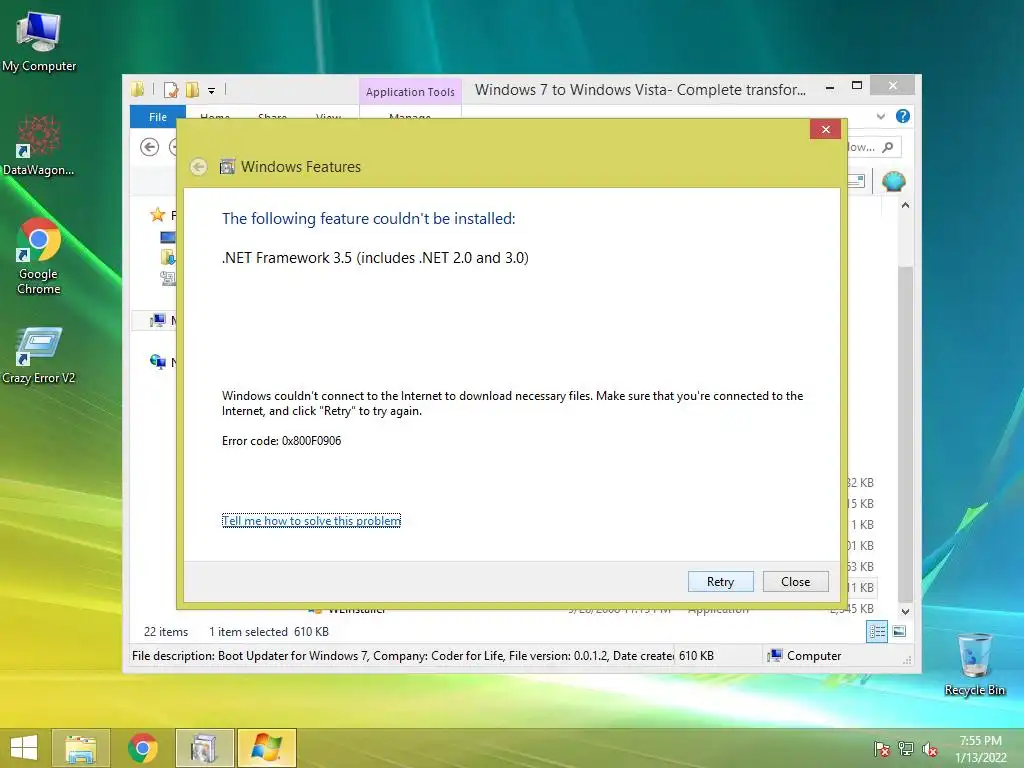The width and height of the screenshot is (1024, 768).
Task: Select the Crazy Error V2 desktop shortcut
Action: (x=39, y=356)
